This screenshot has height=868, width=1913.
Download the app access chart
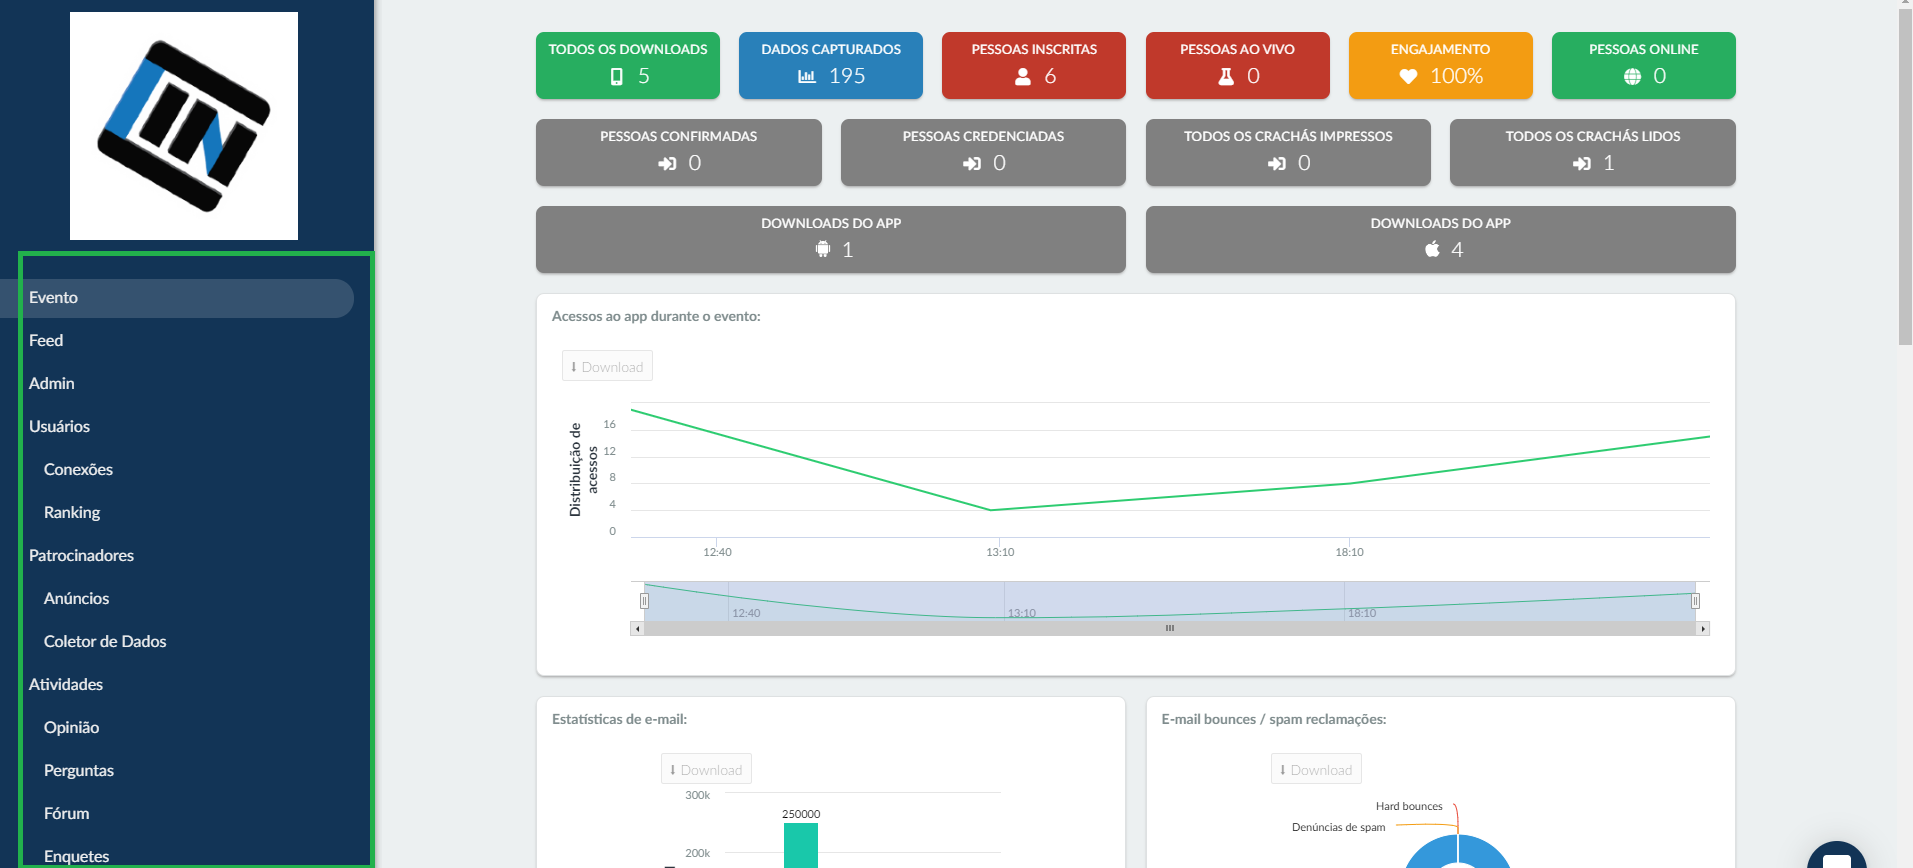tap(607, 366)
